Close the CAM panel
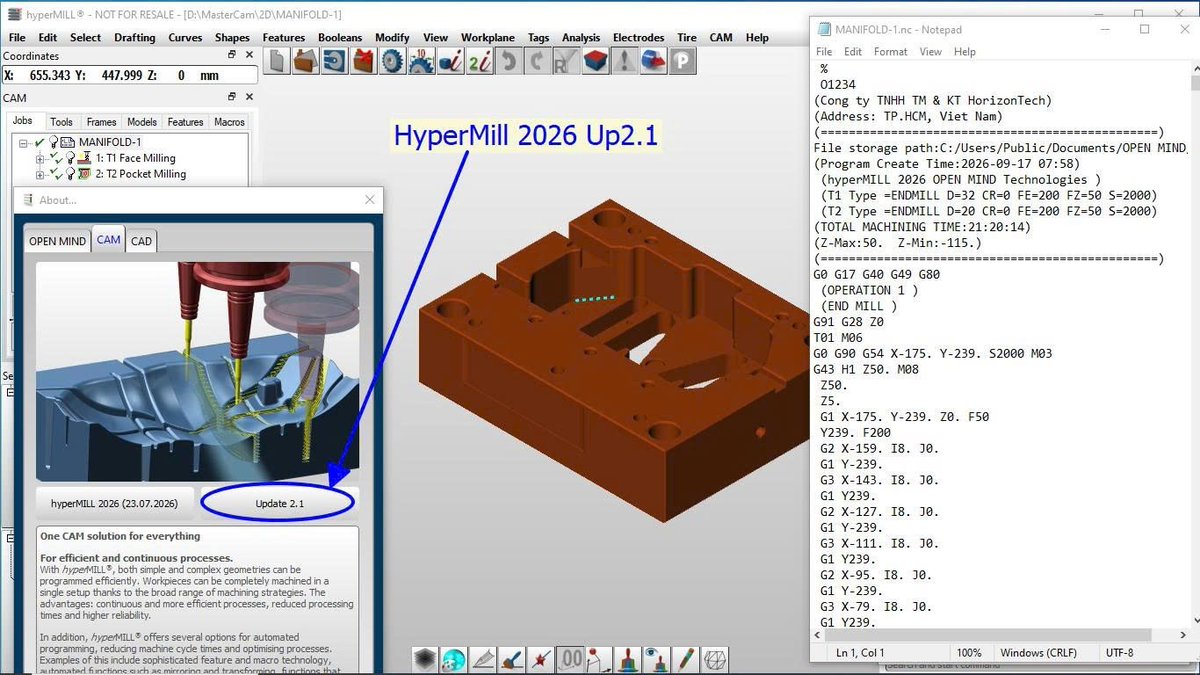 [x=248, y=98]
